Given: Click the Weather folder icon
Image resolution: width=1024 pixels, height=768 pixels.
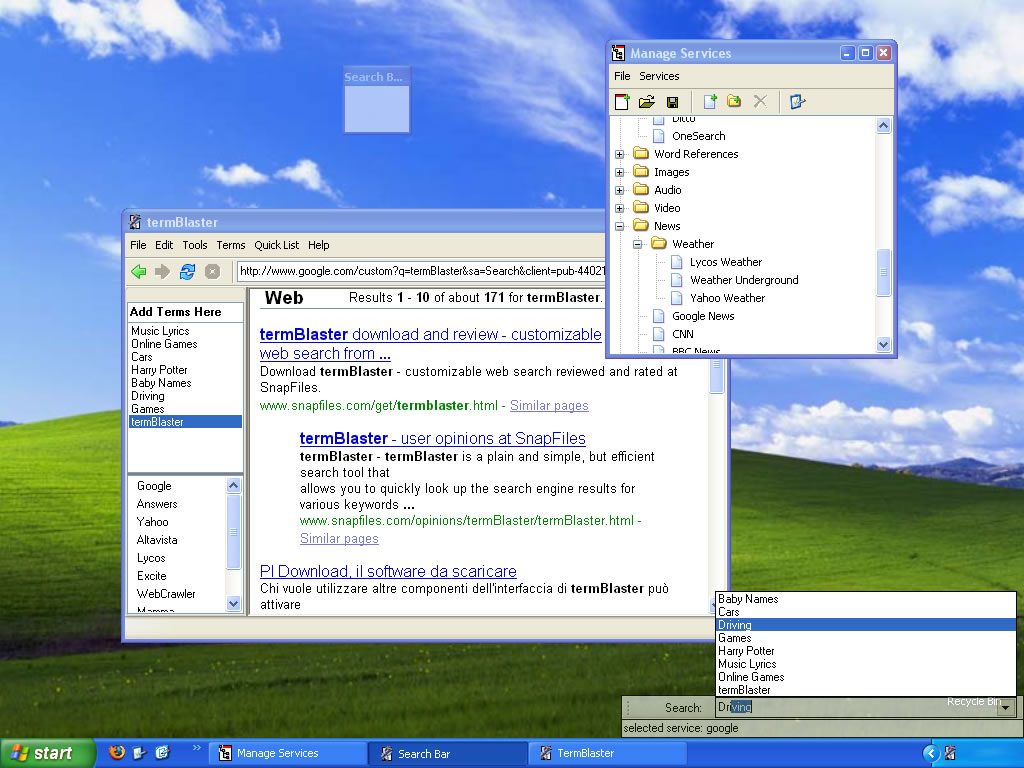Looking at the screenshot, I should coord(659,244).
